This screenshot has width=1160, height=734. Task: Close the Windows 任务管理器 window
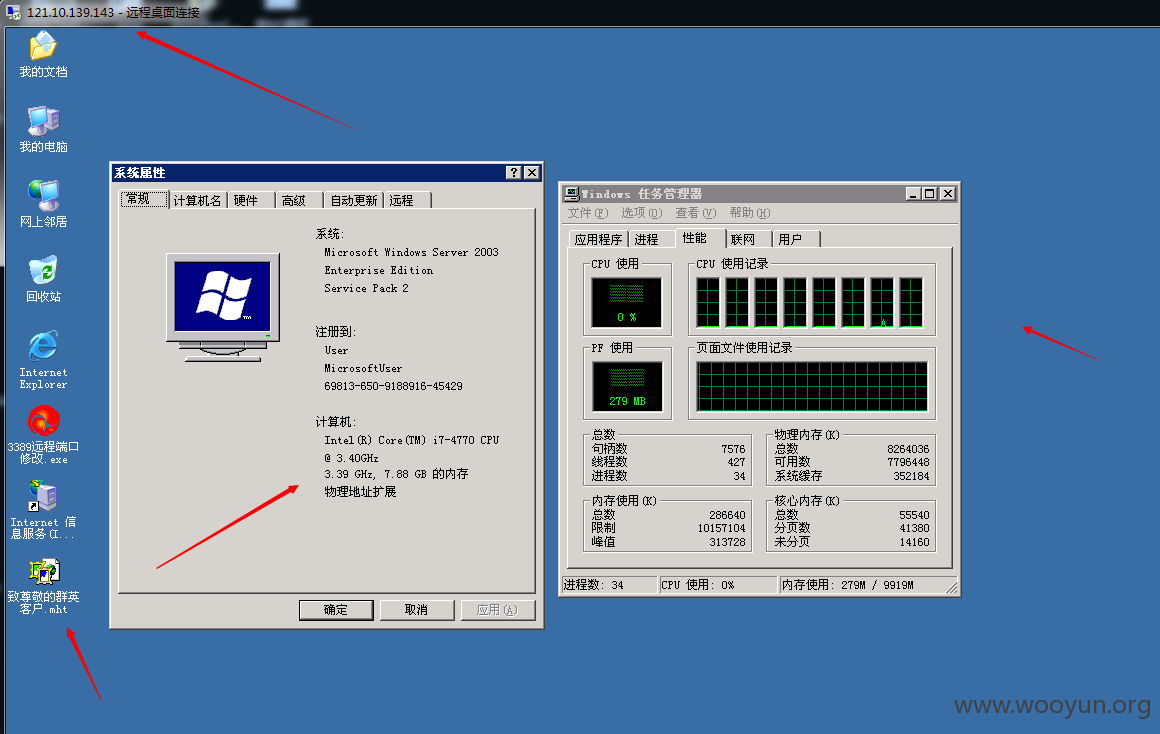tap(948, 194)
